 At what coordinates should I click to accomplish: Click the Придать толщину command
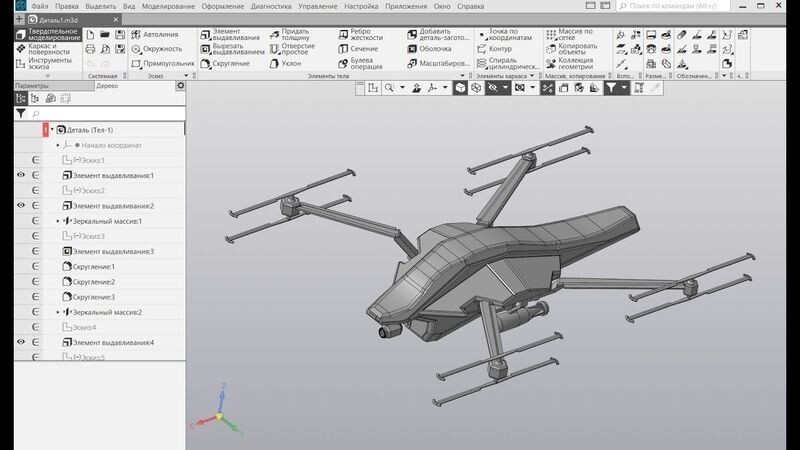click(290, 34)
